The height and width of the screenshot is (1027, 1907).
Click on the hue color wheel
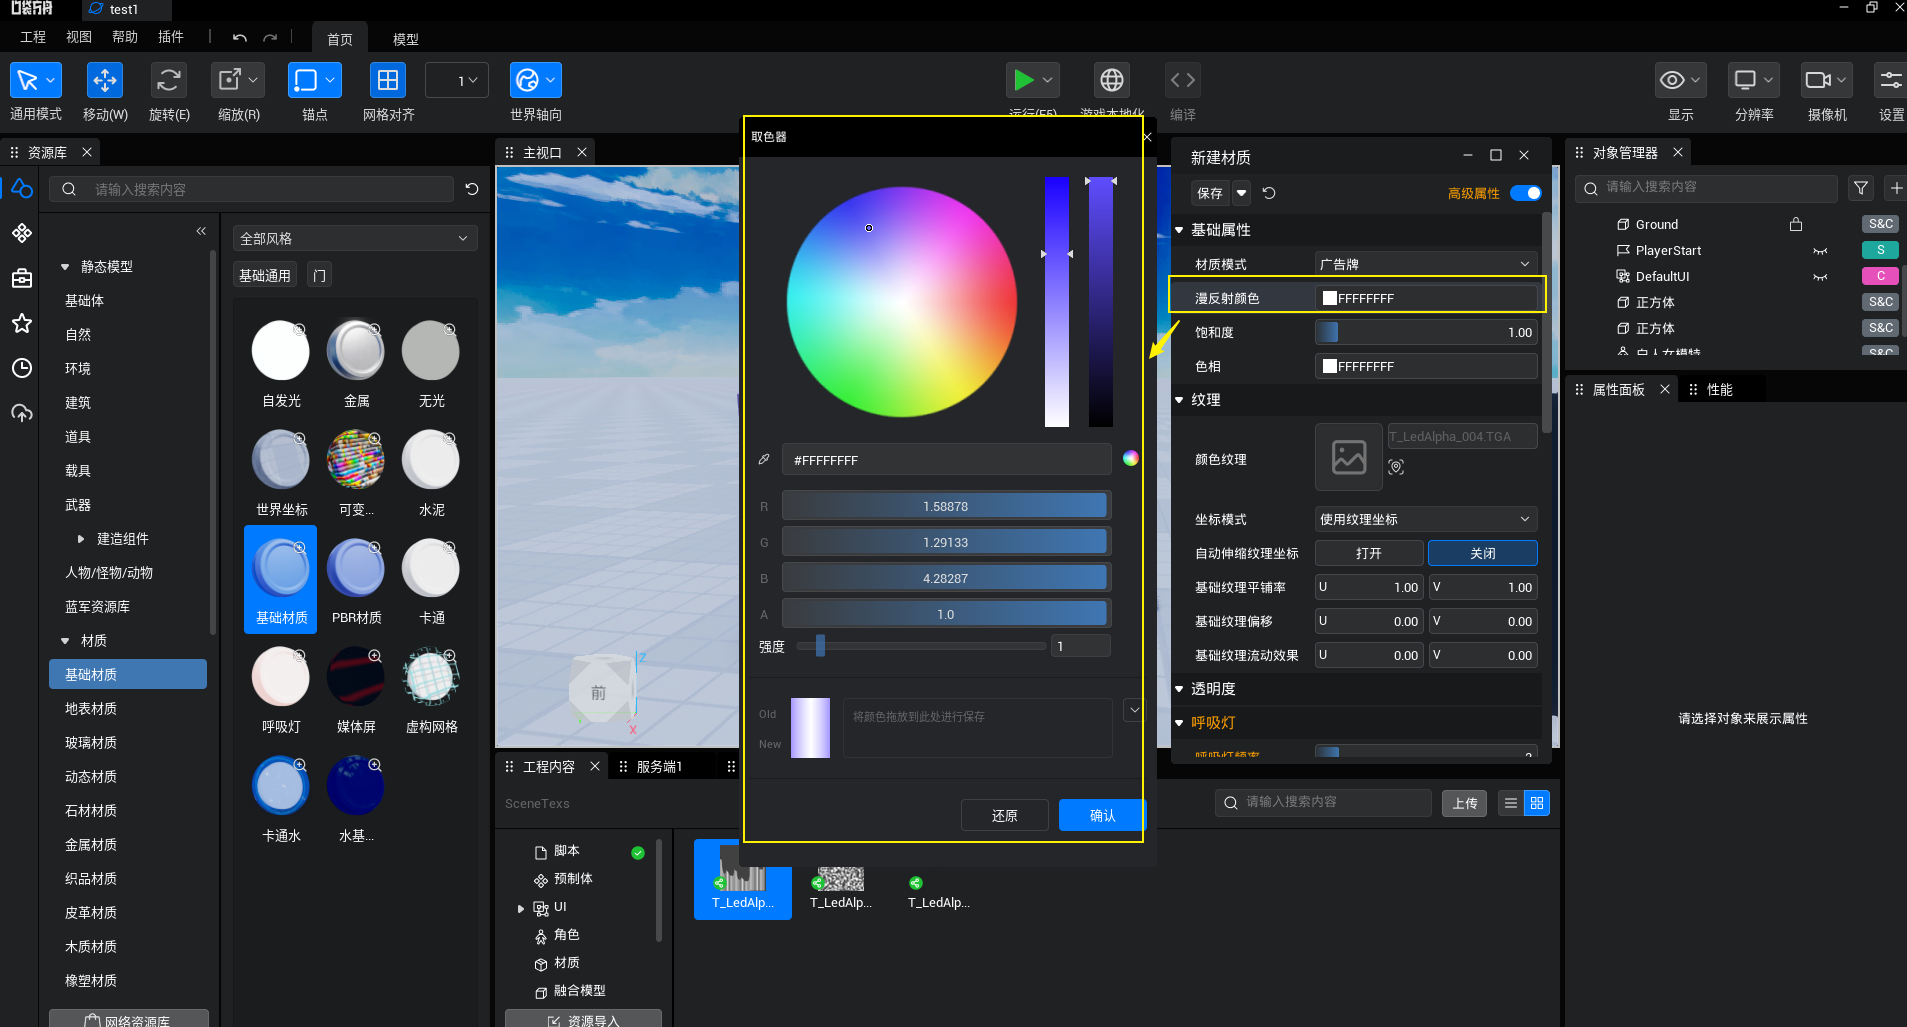(901, 302)
